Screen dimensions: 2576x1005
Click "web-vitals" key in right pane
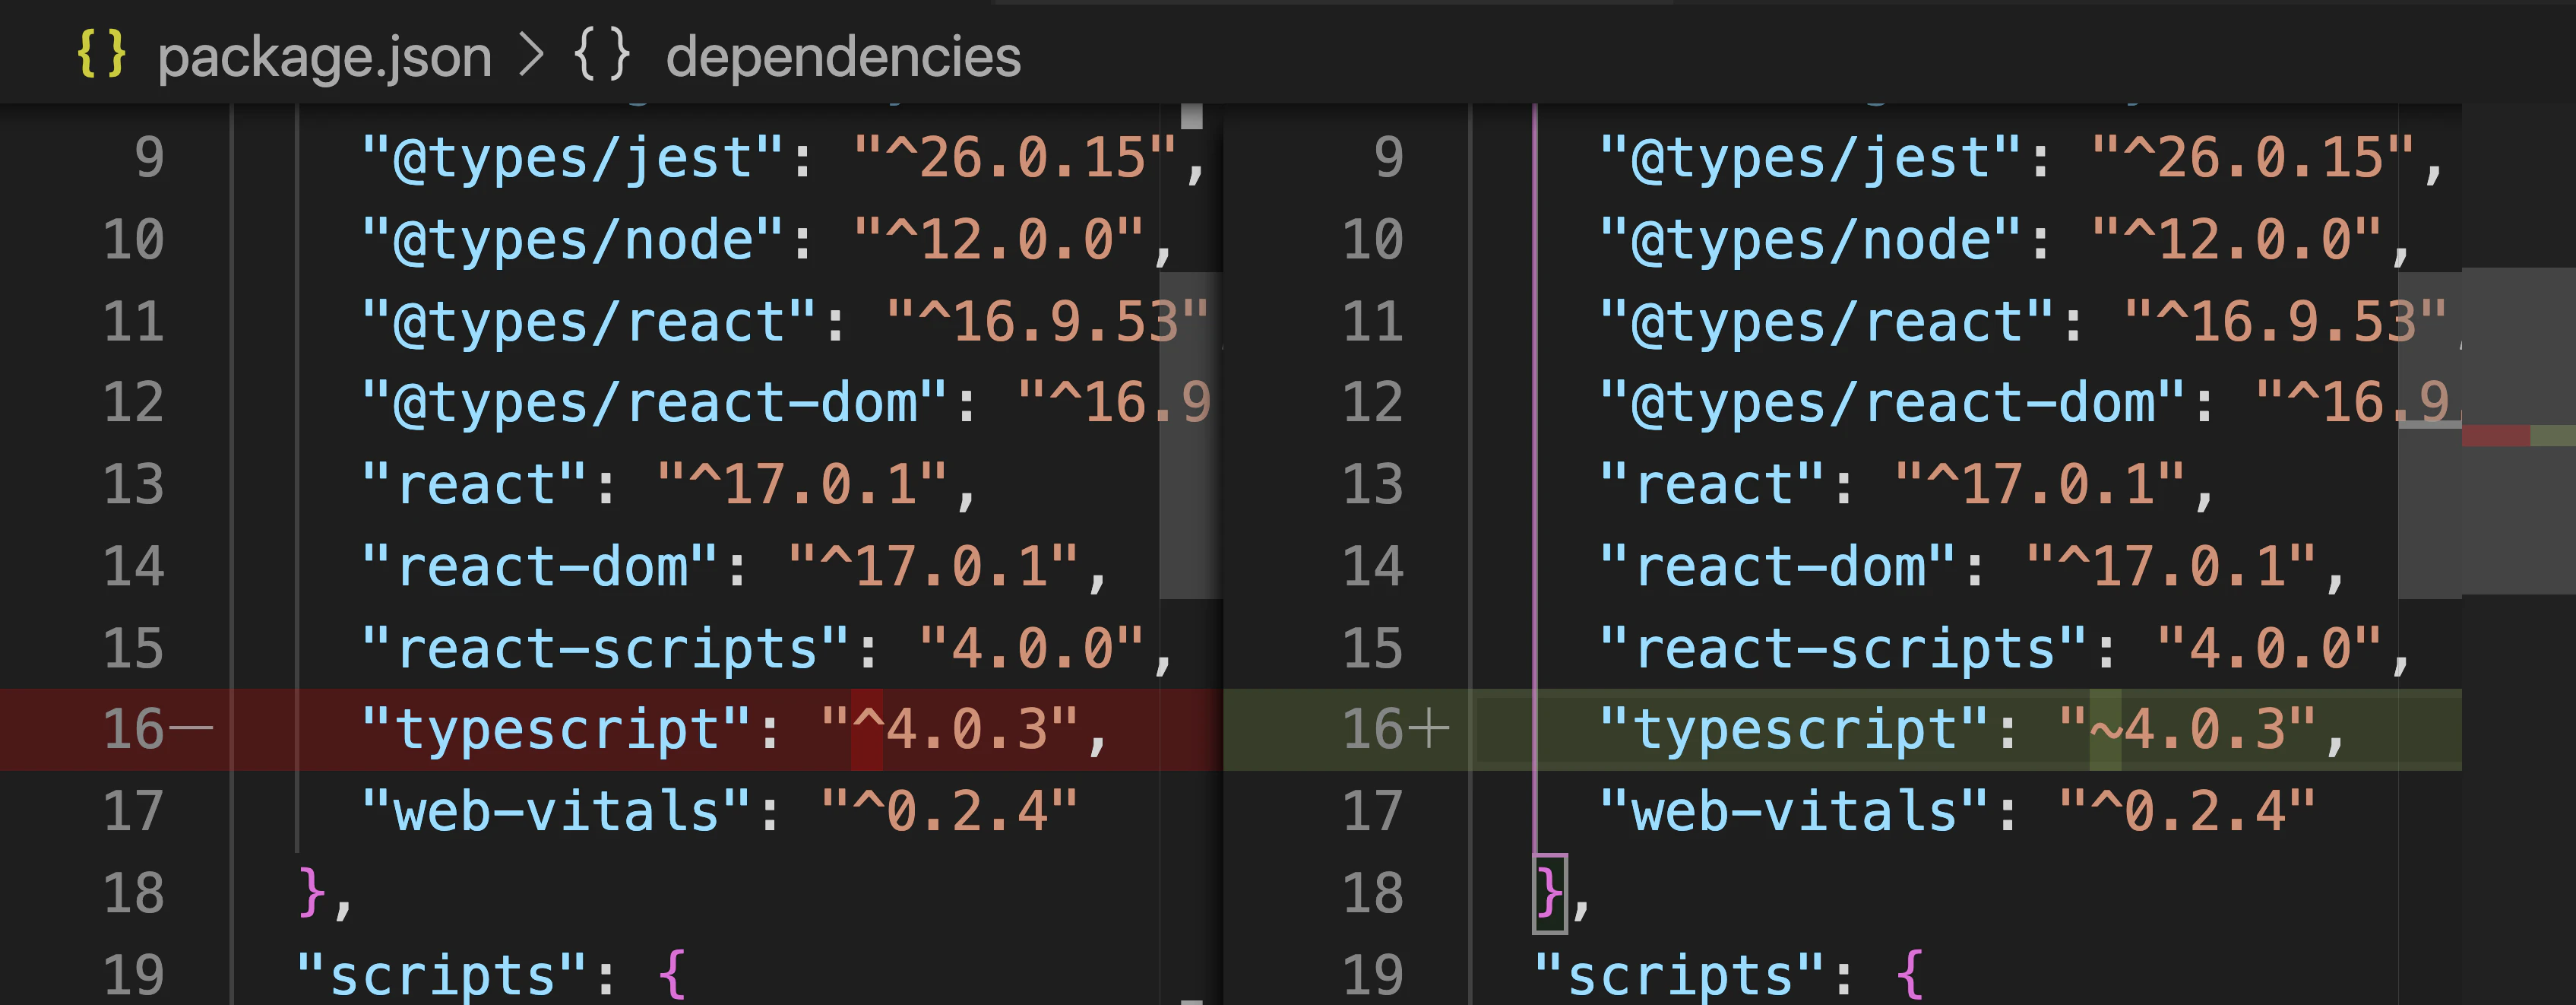point(1795,811)
